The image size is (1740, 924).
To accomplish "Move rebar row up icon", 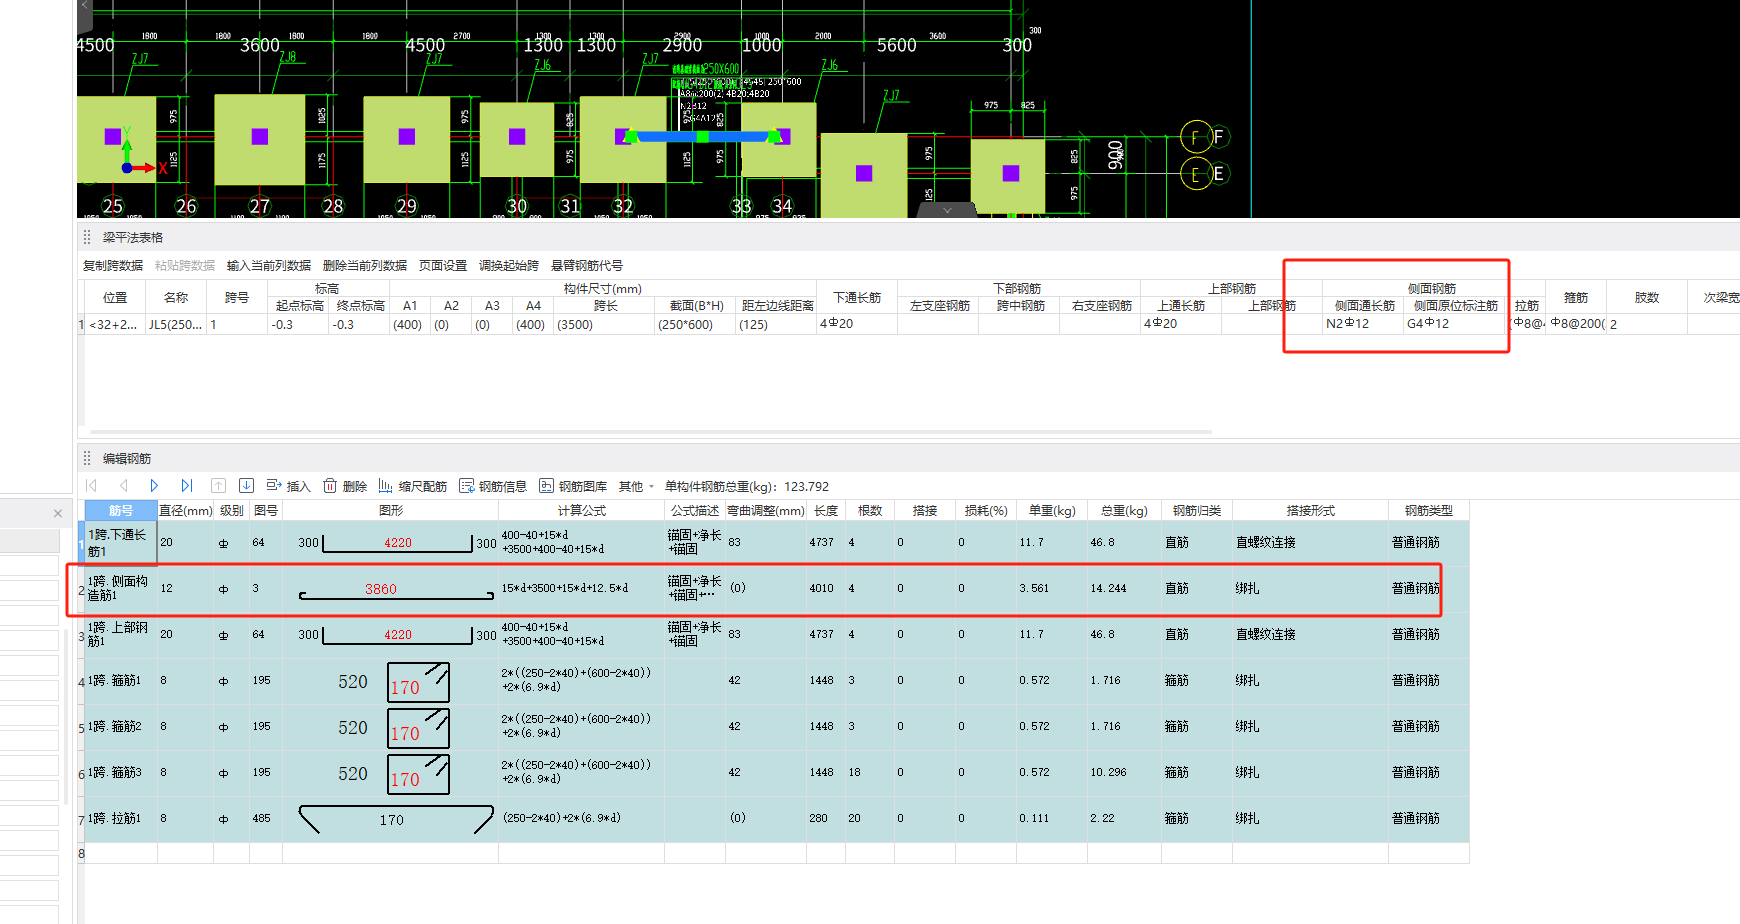I will (x=218, y=486).
